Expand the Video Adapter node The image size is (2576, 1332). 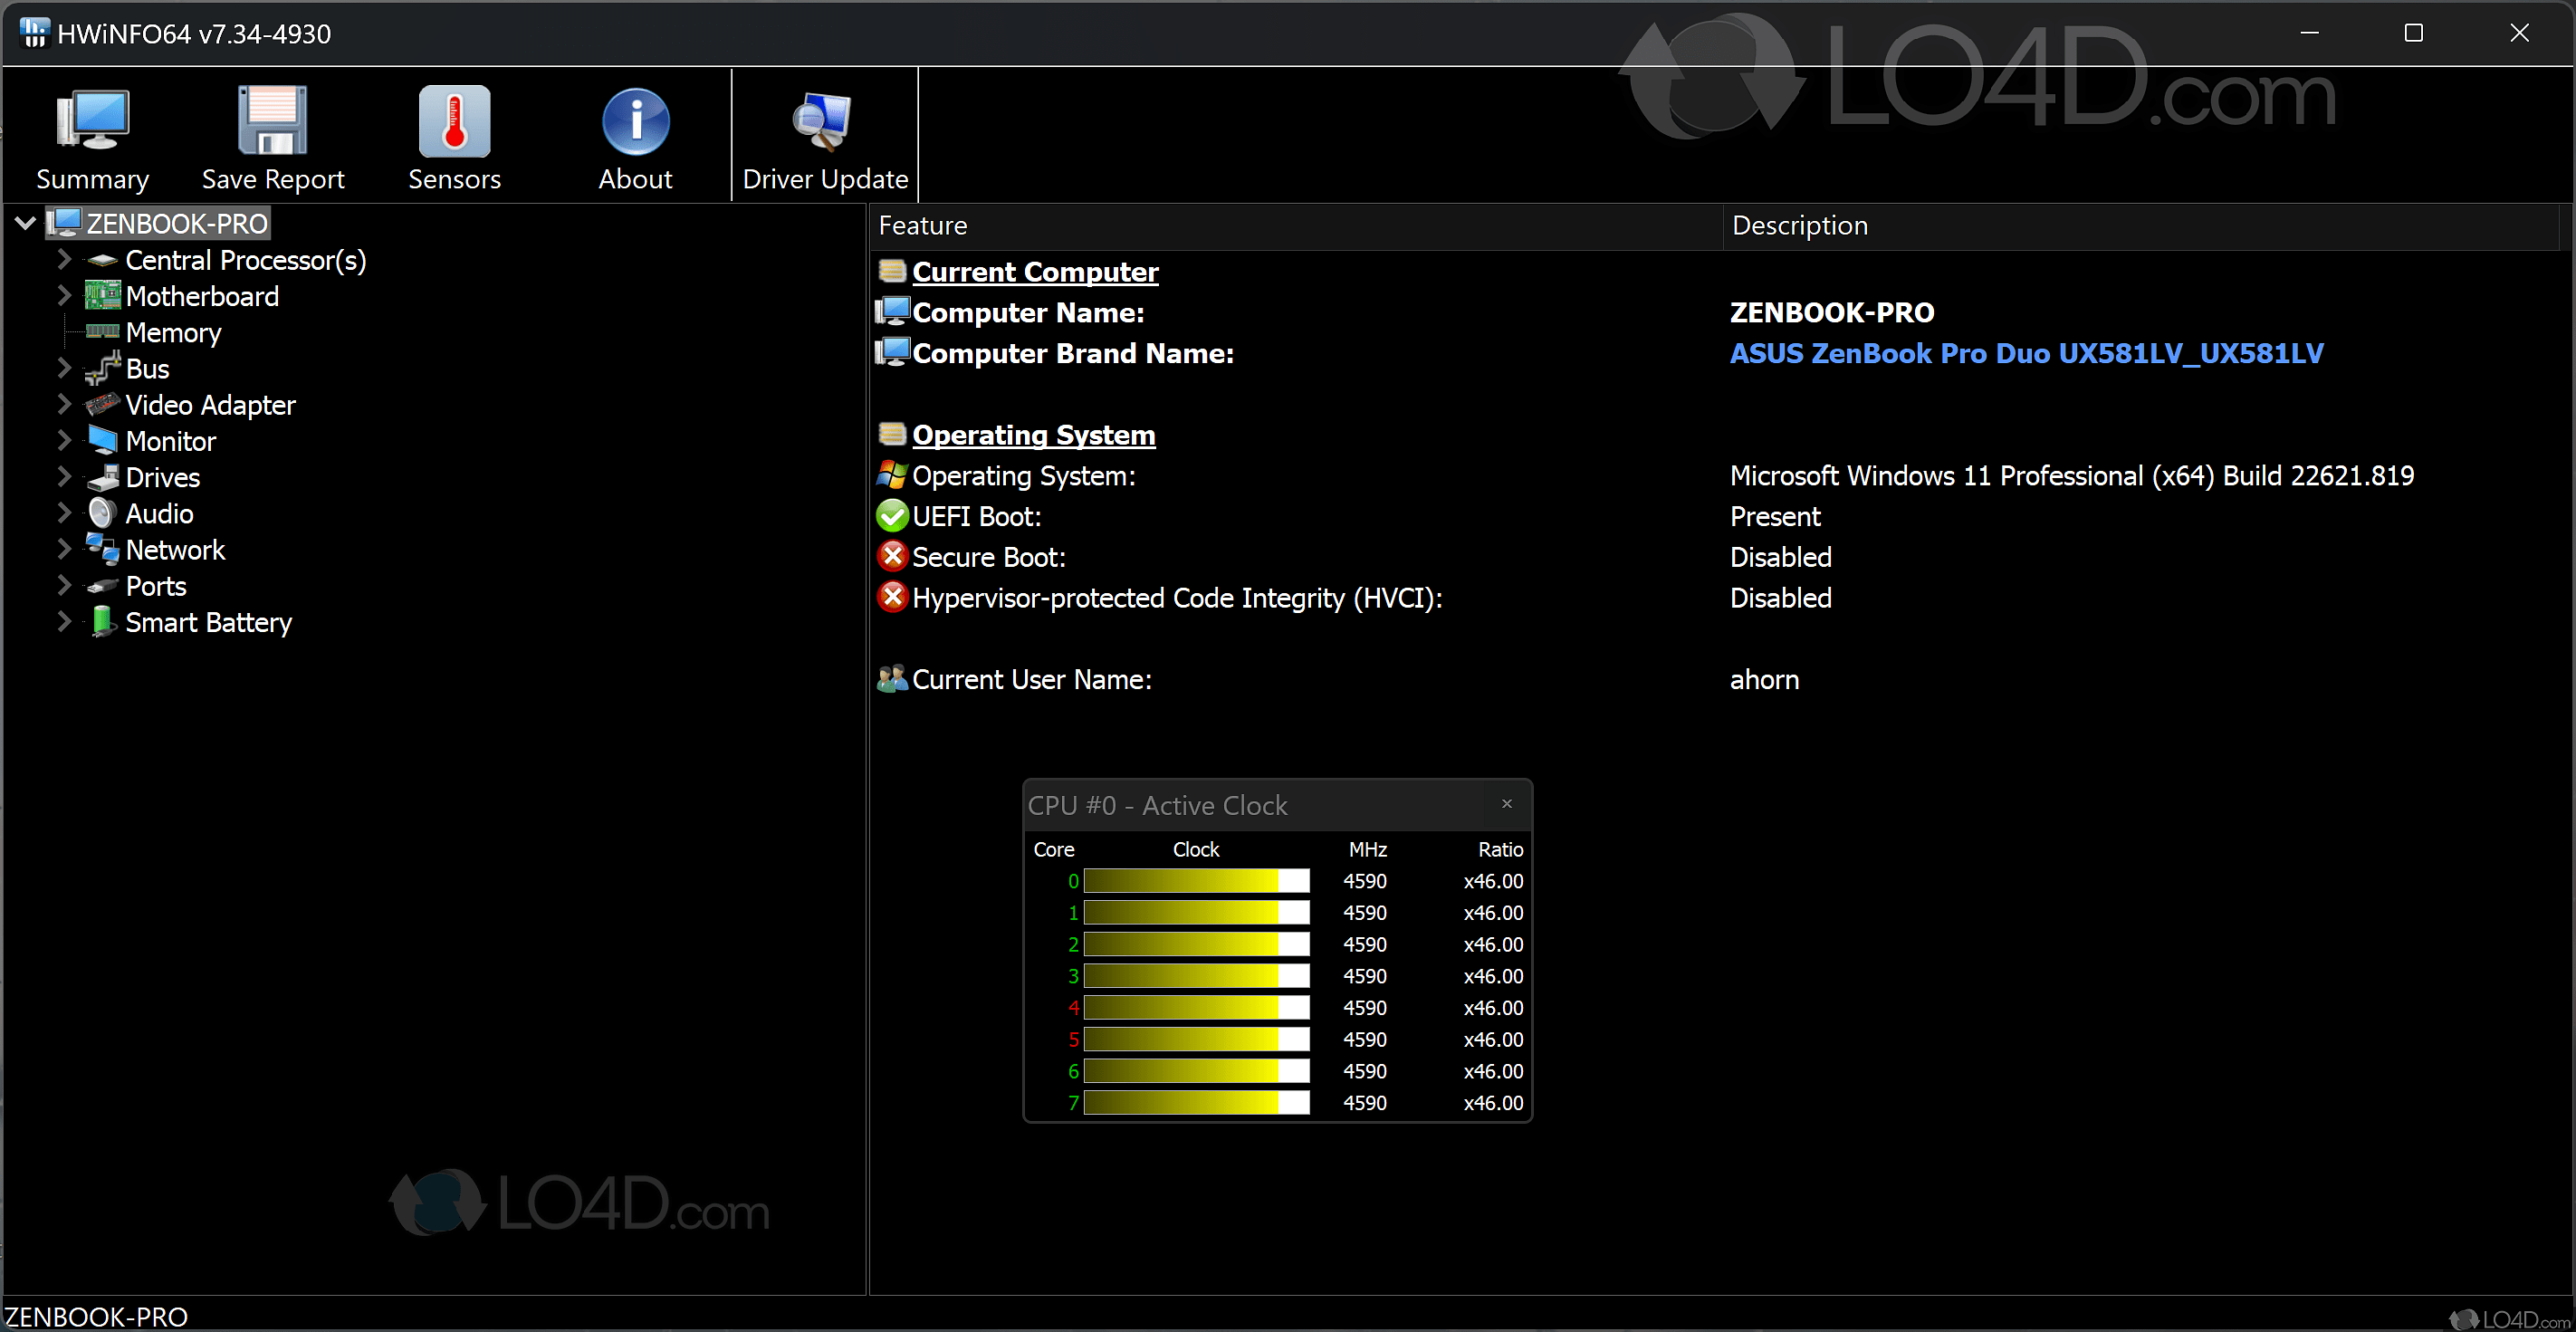tap(64, 405)
